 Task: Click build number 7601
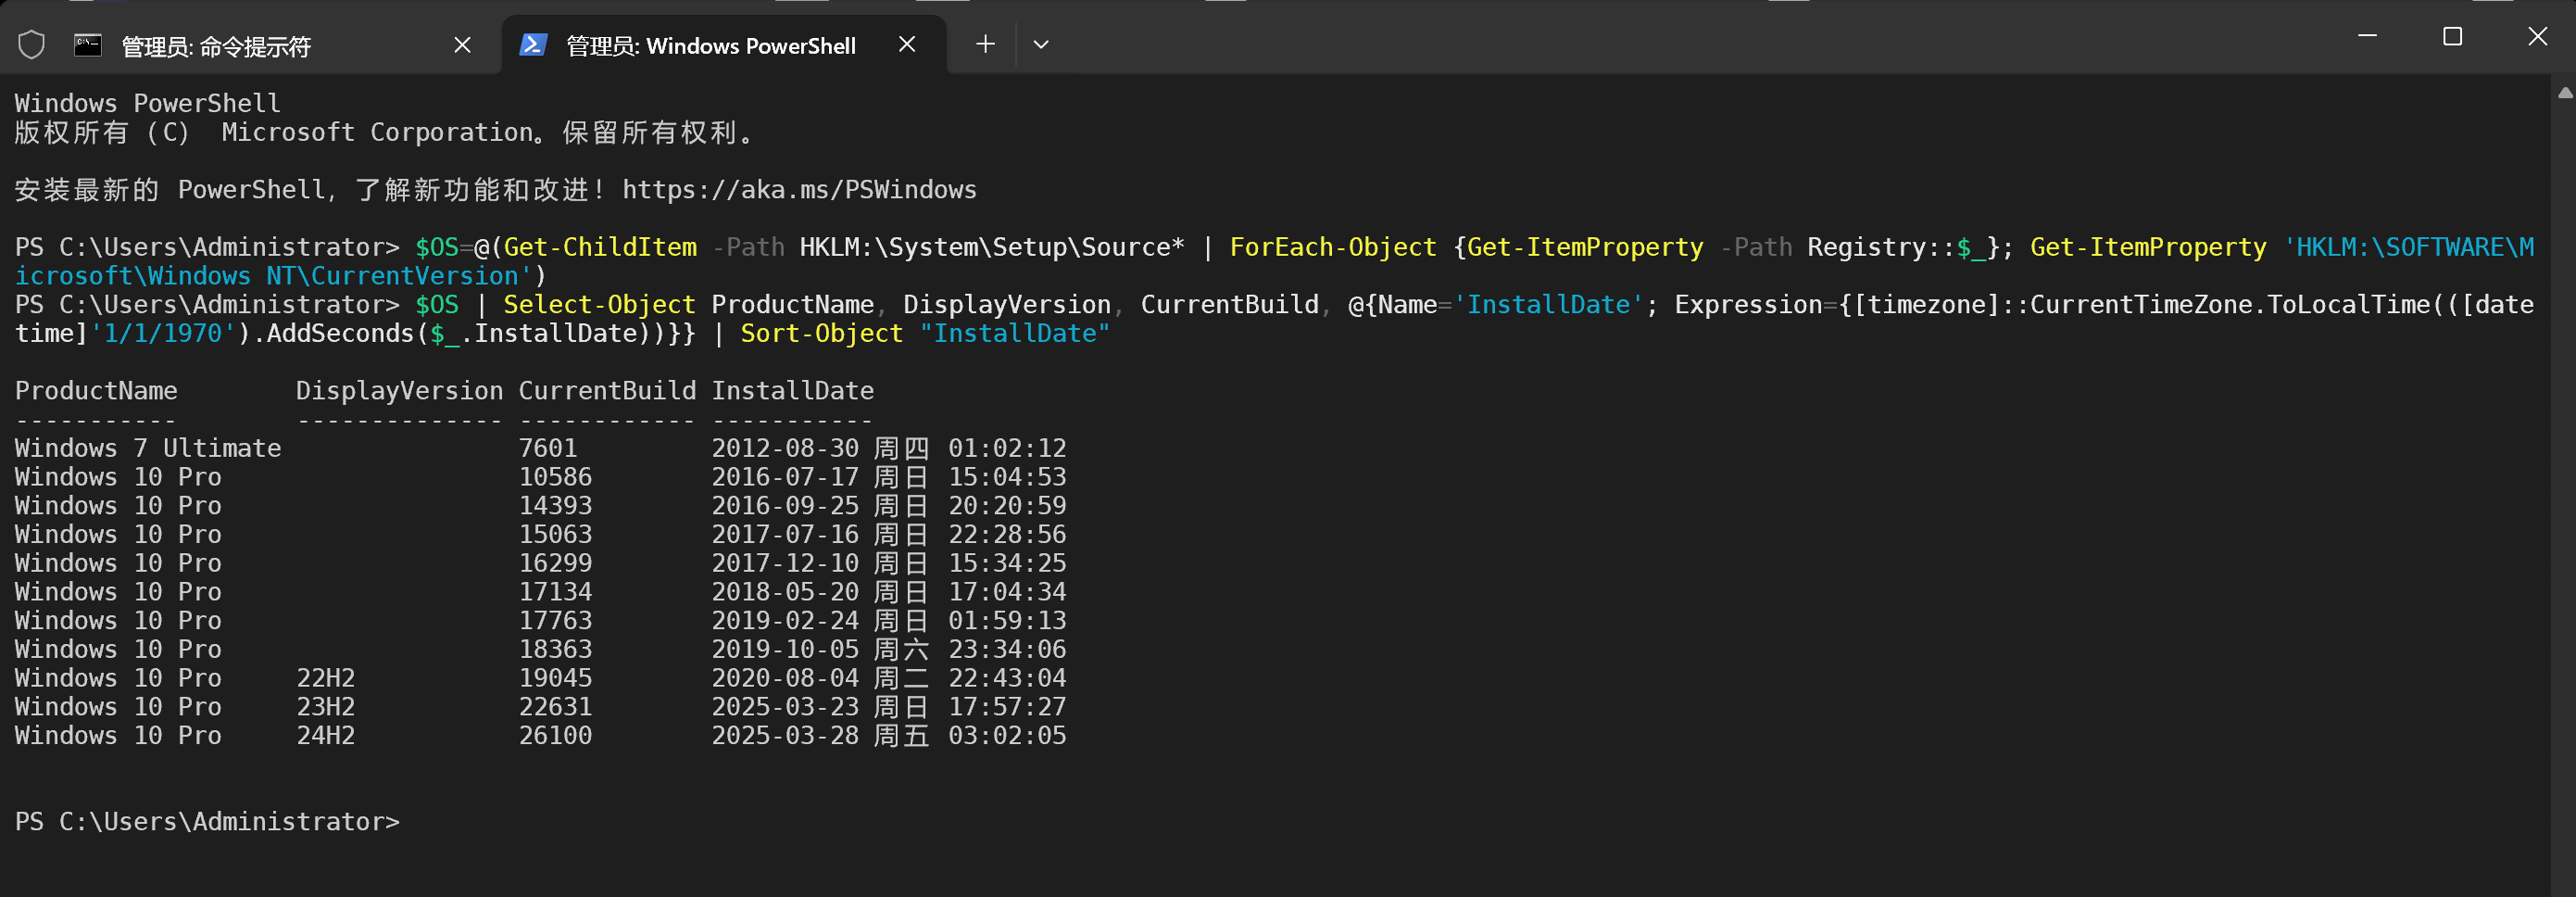point(548,448)
